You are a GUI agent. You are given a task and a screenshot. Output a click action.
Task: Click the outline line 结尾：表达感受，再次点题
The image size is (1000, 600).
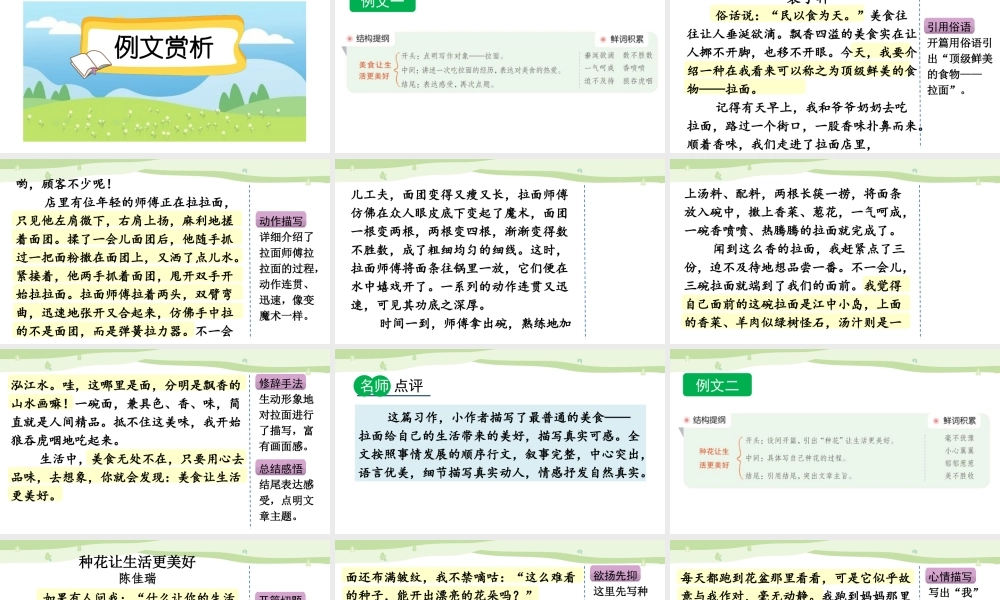(x=447, y=84)
